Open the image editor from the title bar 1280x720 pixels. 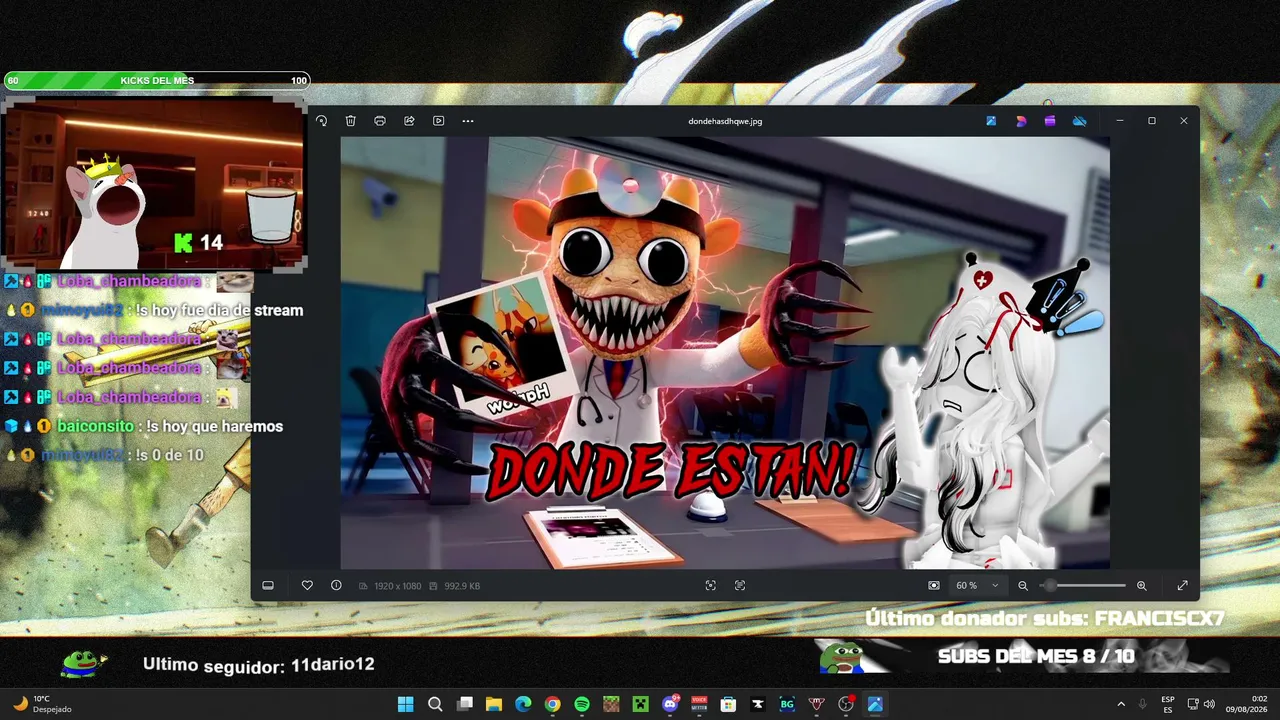tap(991, 121)
